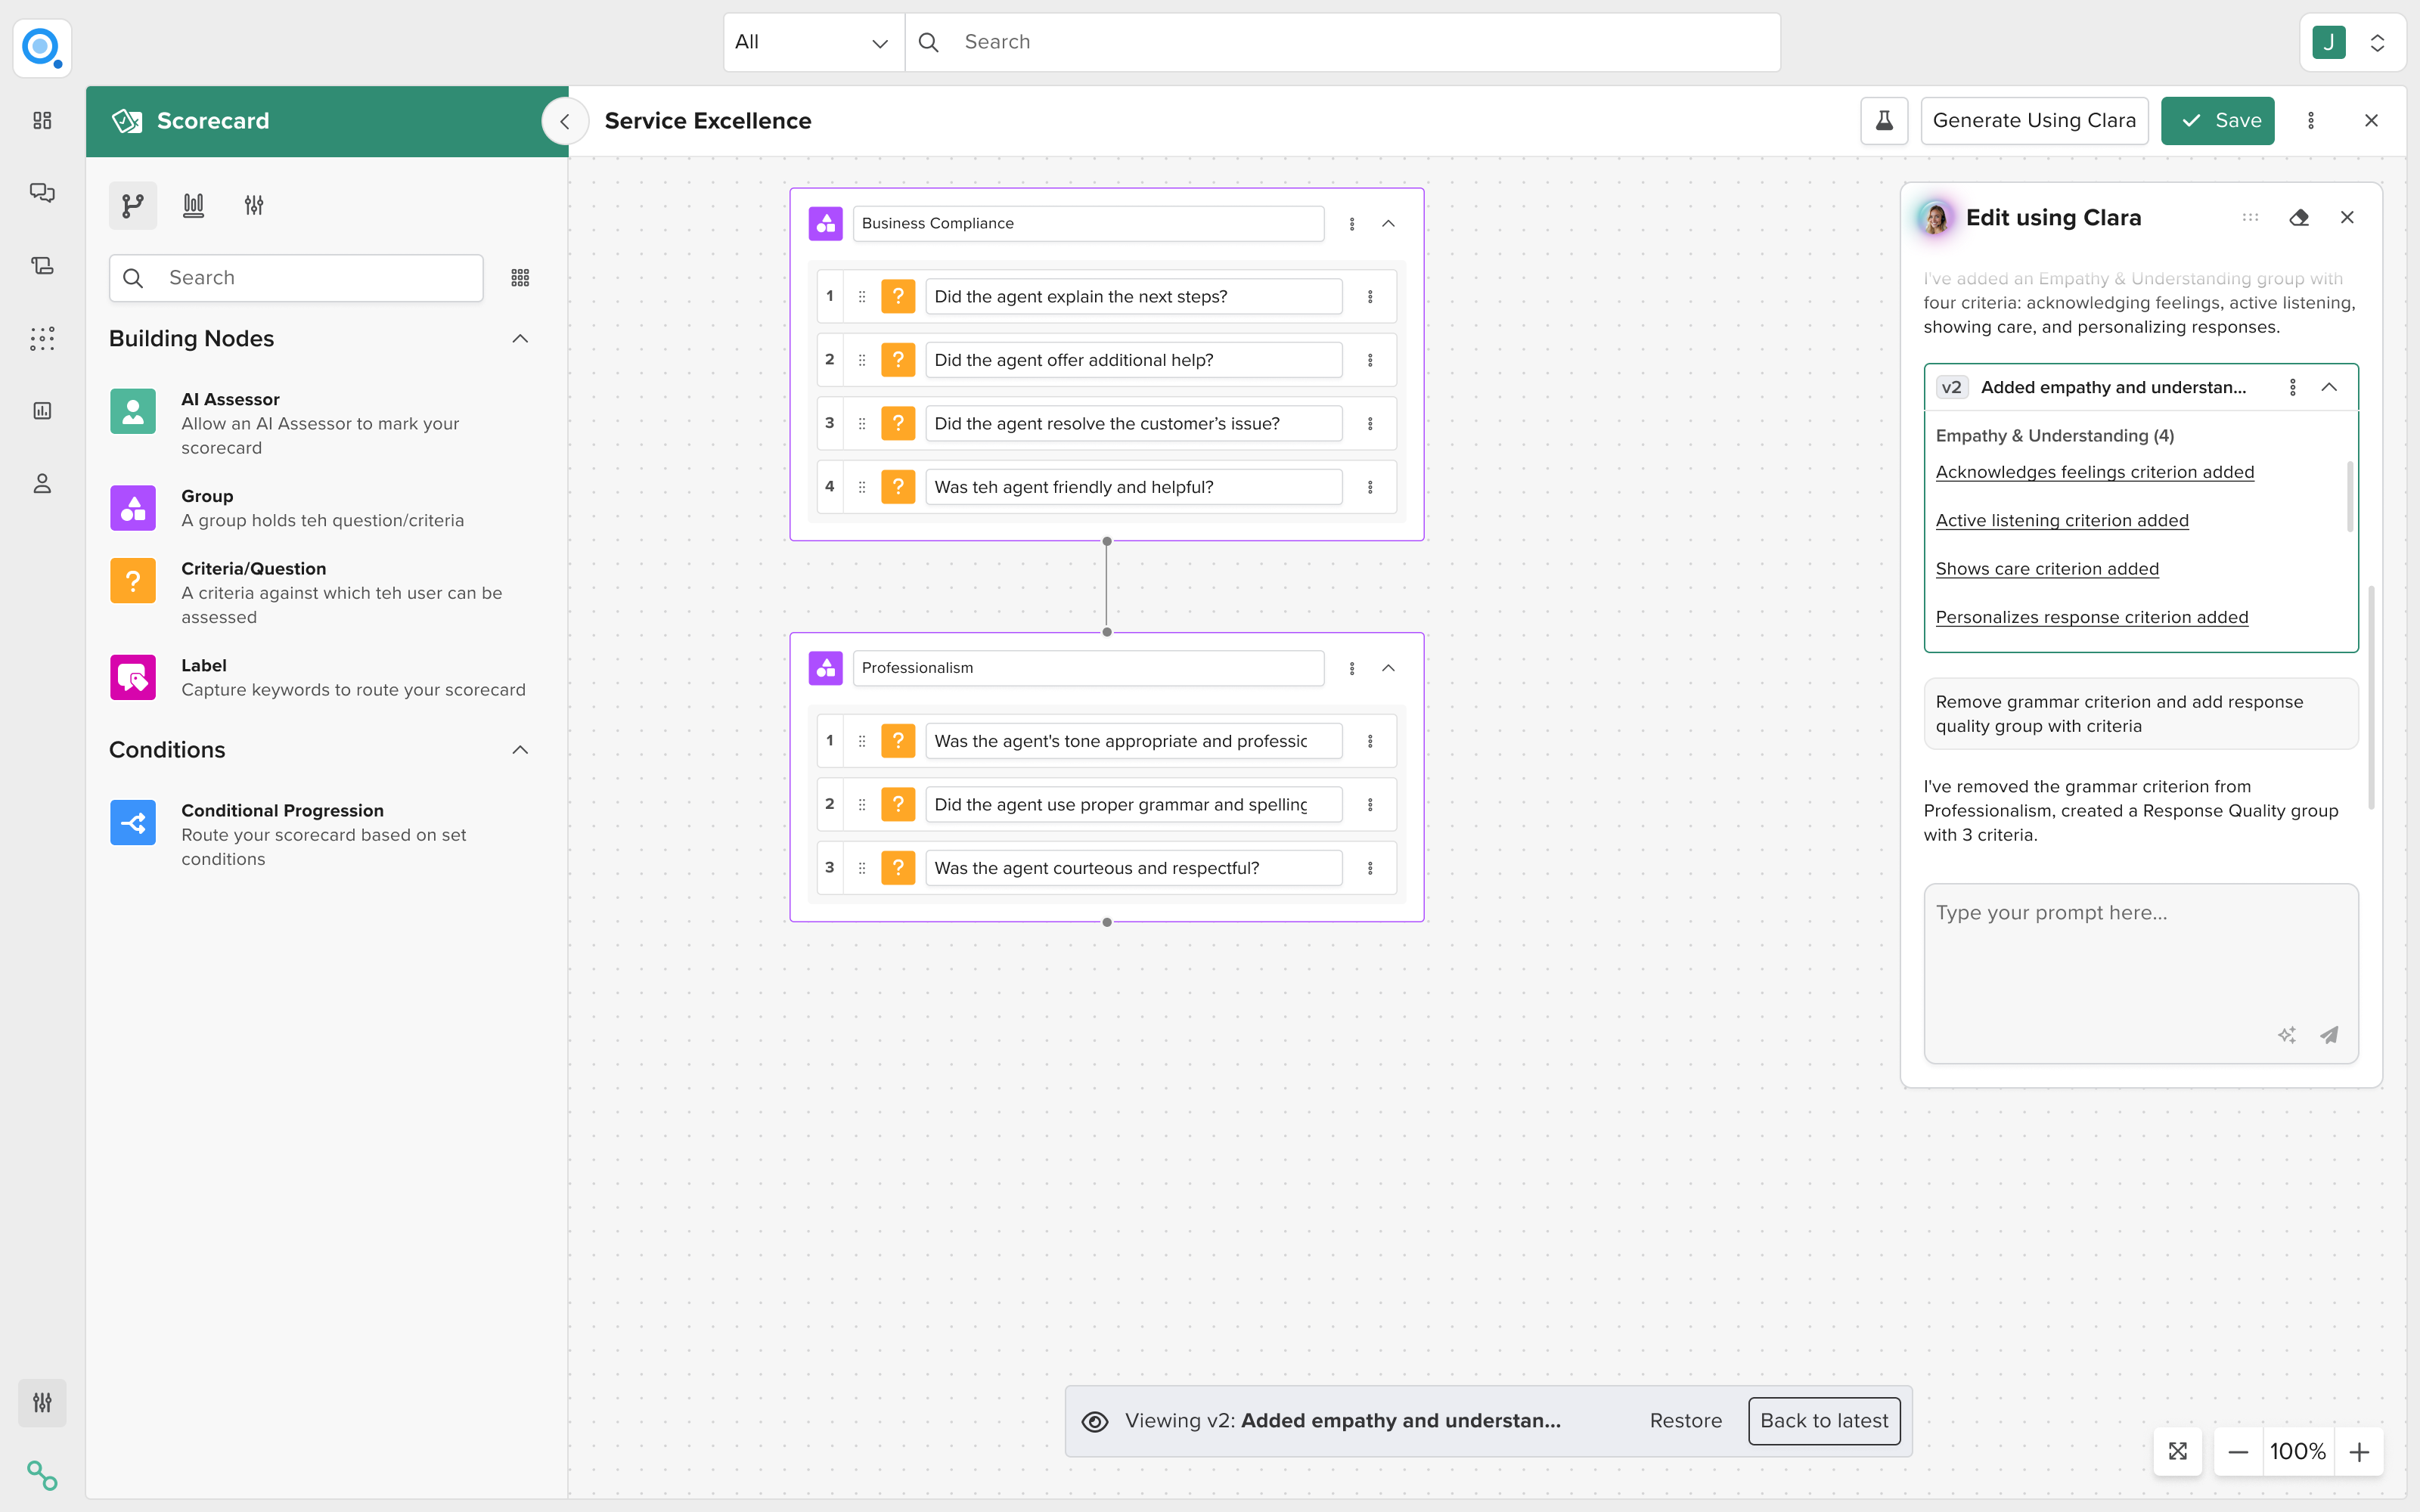Select the orange Criteria/Question node icon

tap(133, 581)
